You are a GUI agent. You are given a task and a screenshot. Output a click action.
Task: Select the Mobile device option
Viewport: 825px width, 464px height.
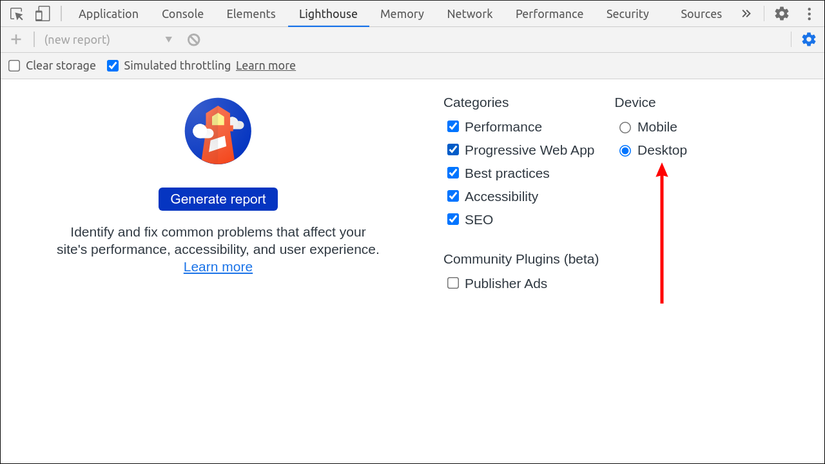tap(625, 127)
